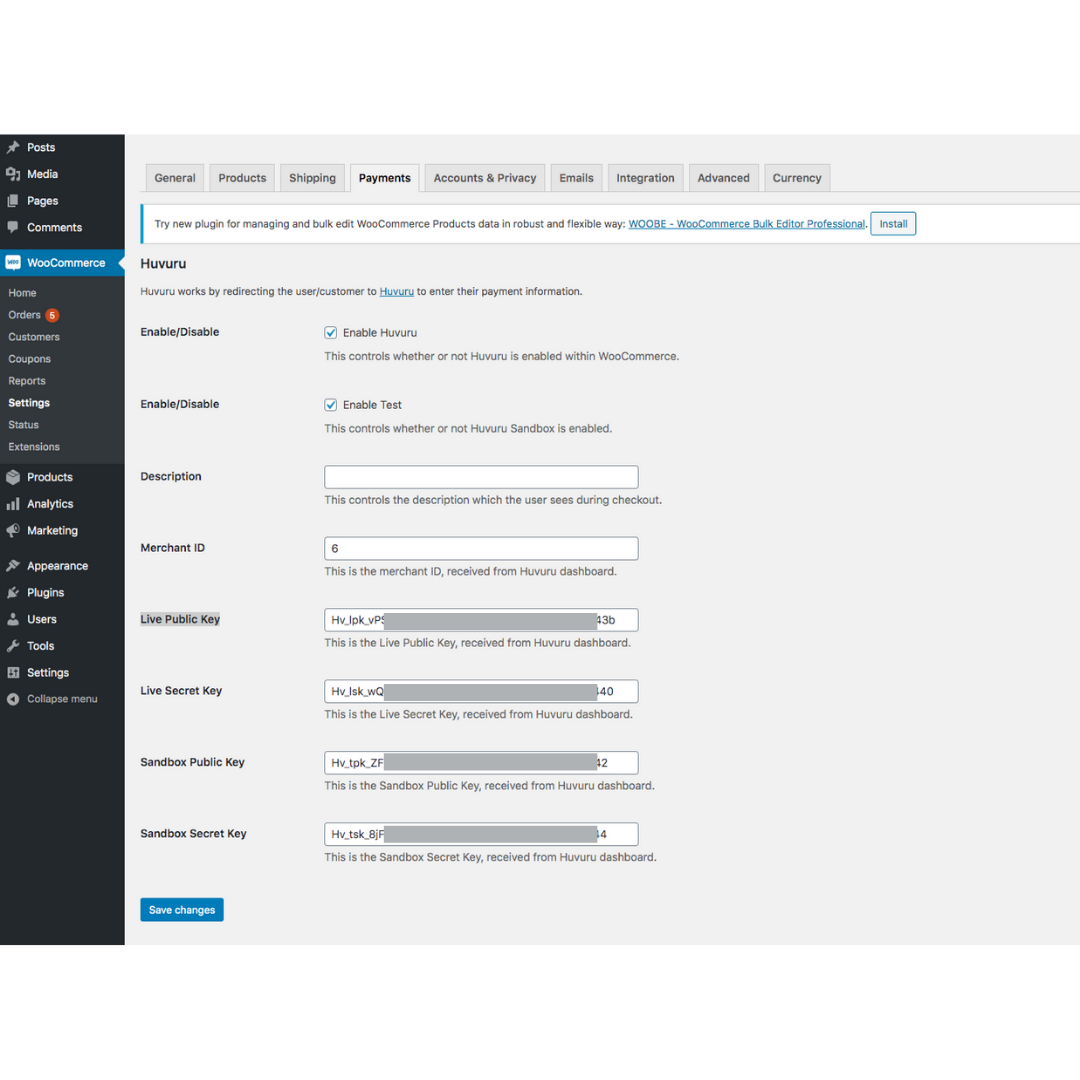
Task: Click the Posts pushpin icon
Action: pyautogui.click(x=13, y=147)
